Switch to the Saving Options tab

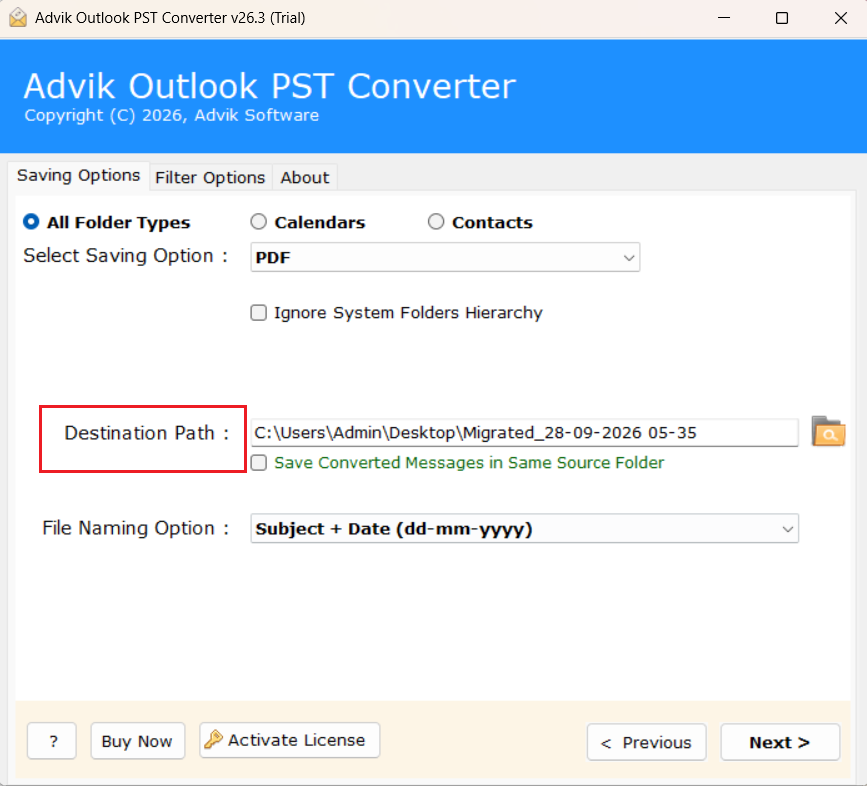click(x=79, y=176)
